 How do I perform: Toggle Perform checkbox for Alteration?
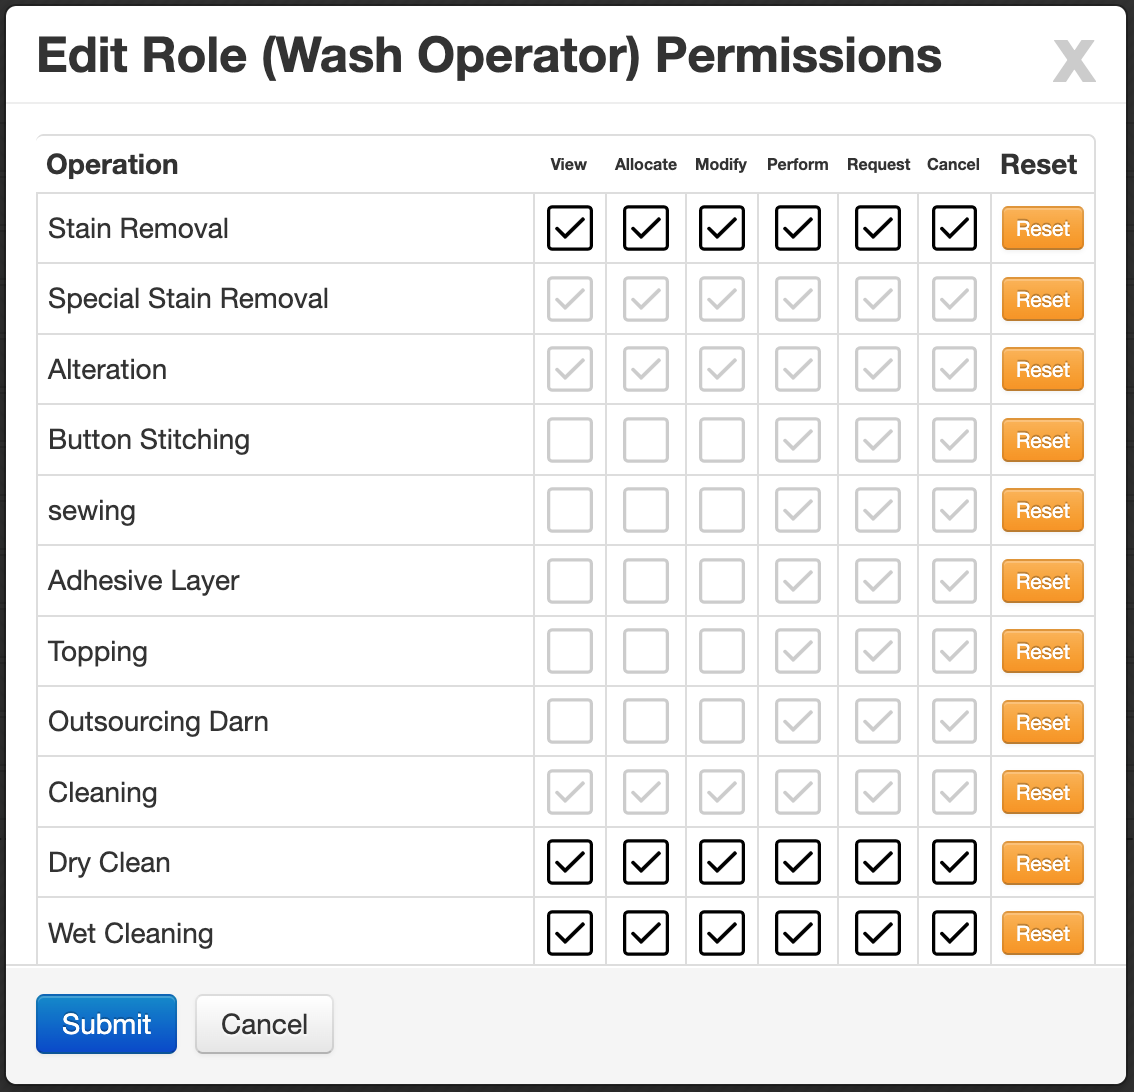pyautogui.click(x=798, y=370)
